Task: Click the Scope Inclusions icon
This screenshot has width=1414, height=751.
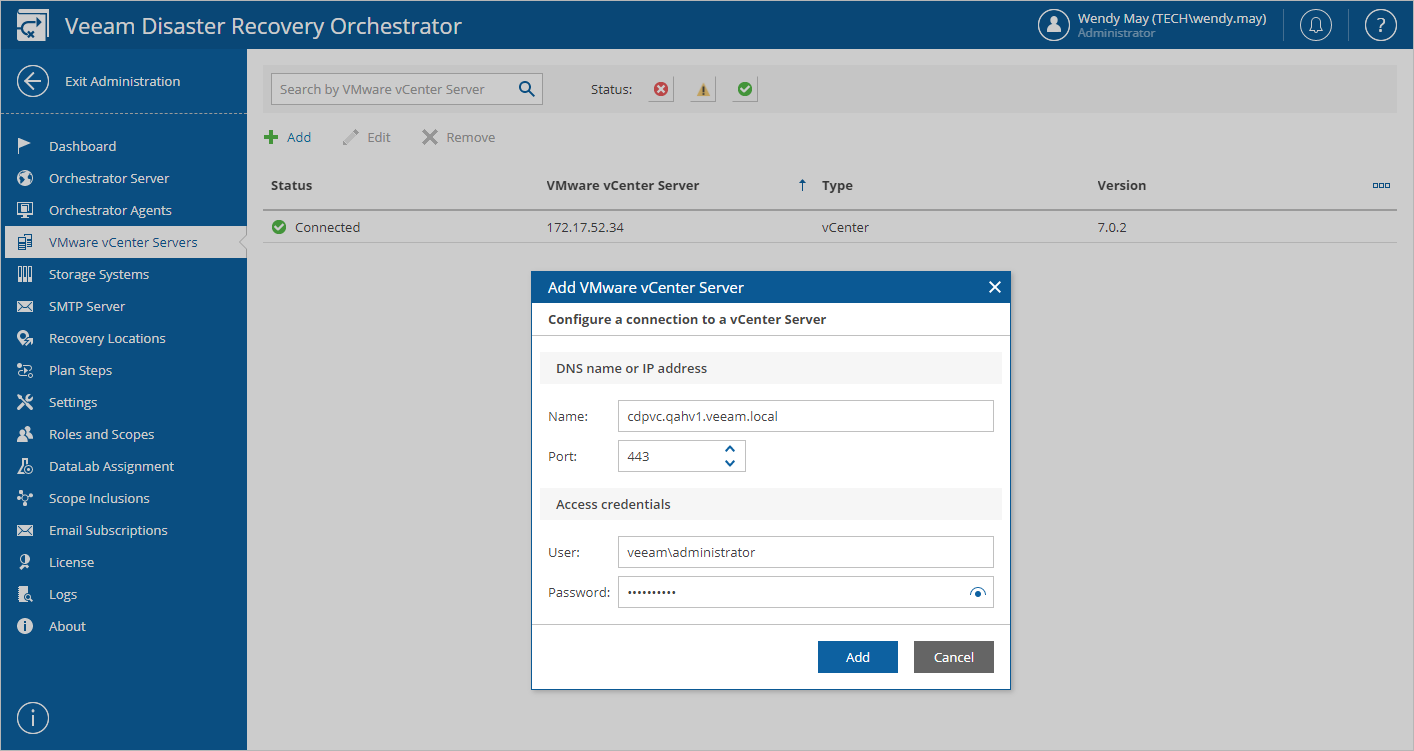Action: coord(26,498)
